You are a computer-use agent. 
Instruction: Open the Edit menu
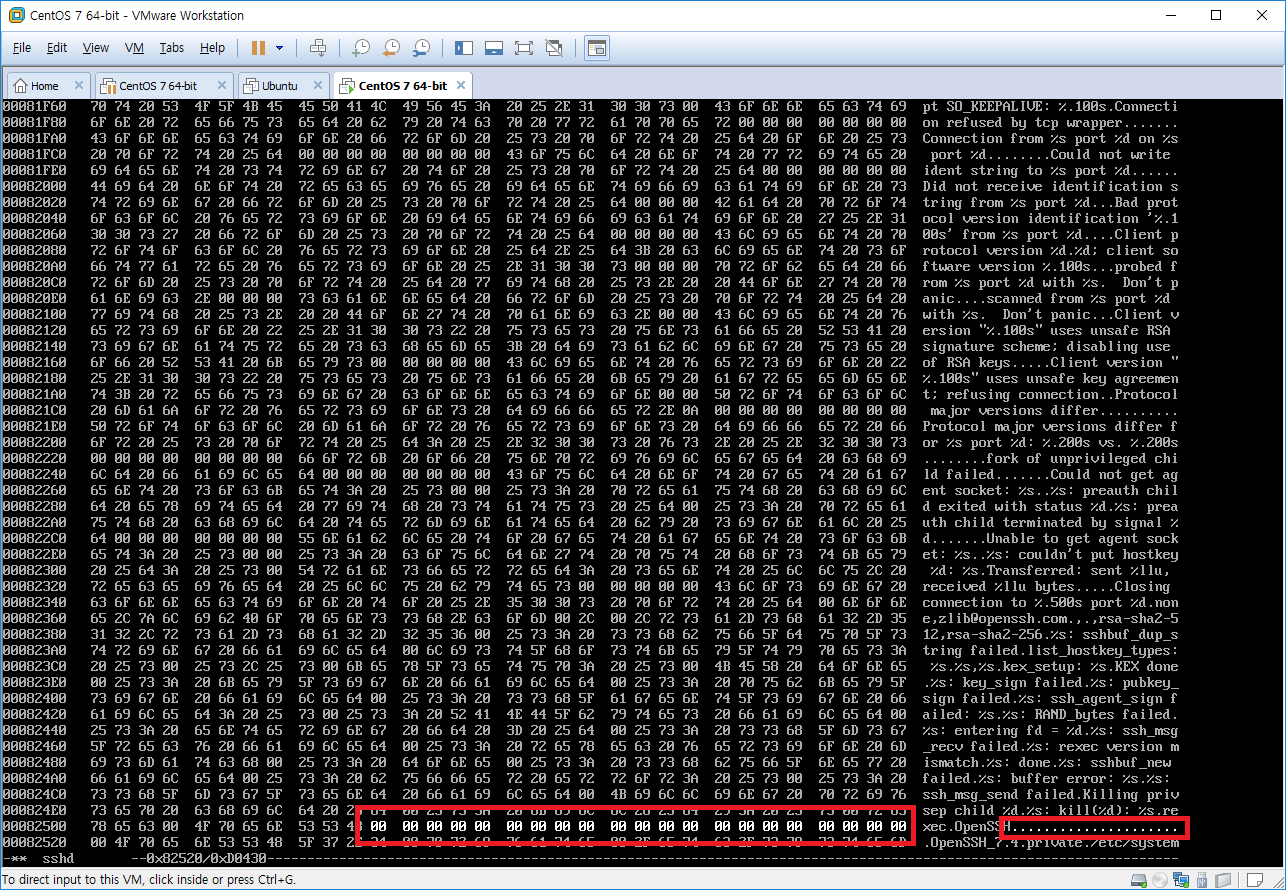(x=57, y=48)
